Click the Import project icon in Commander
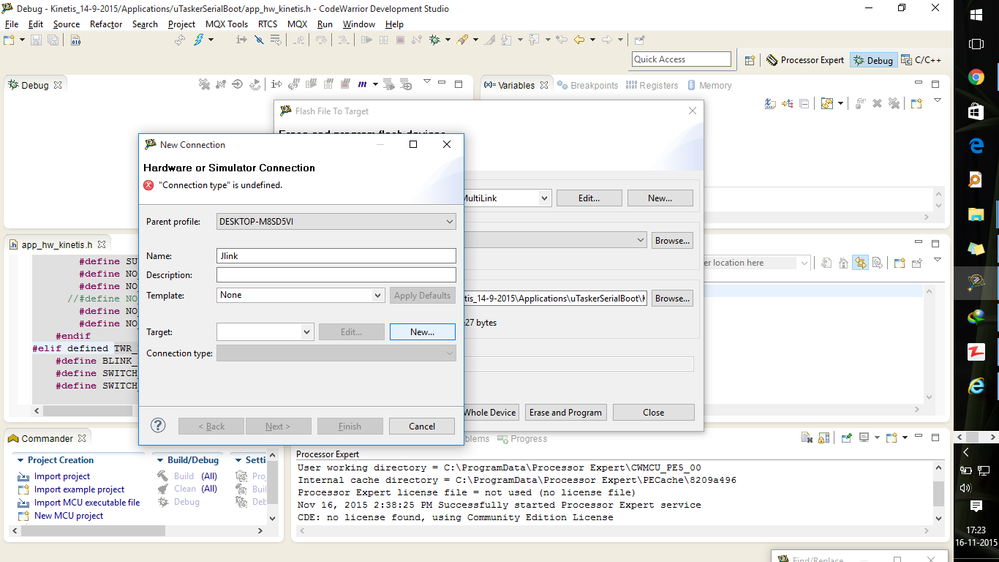 click(24, 477)
